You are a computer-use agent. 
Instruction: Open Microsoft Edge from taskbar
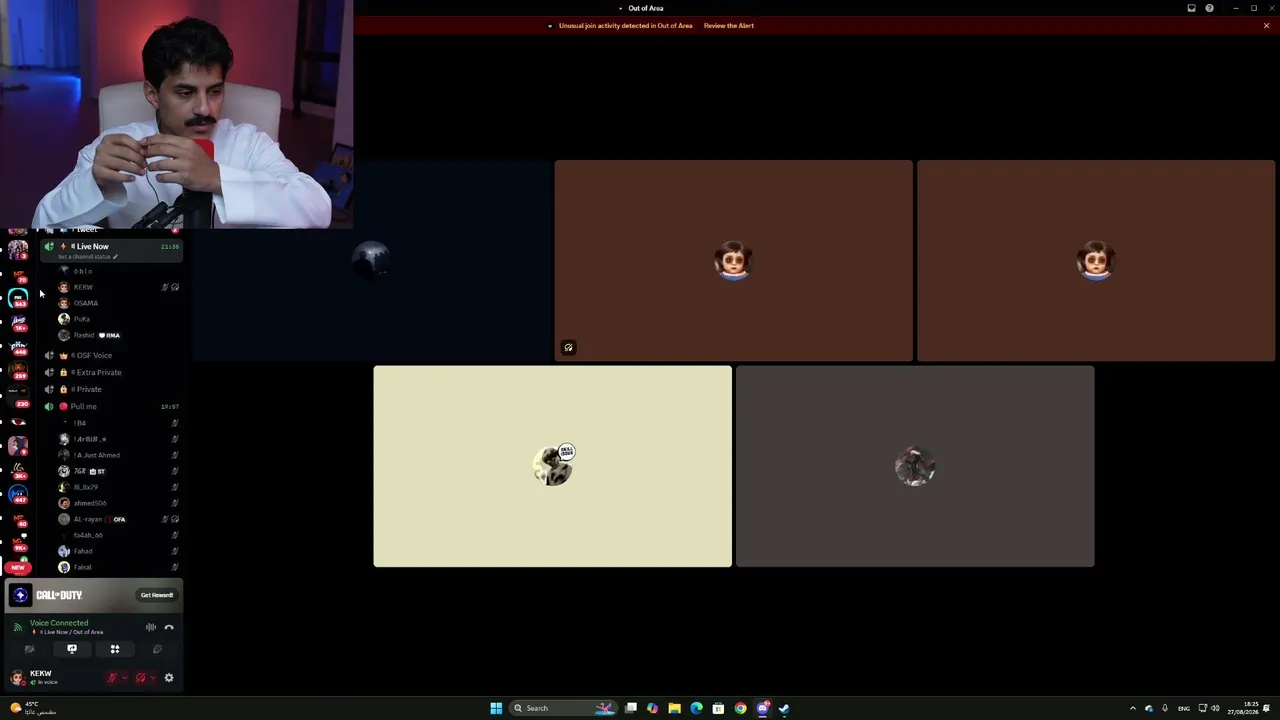click(697, 708)
